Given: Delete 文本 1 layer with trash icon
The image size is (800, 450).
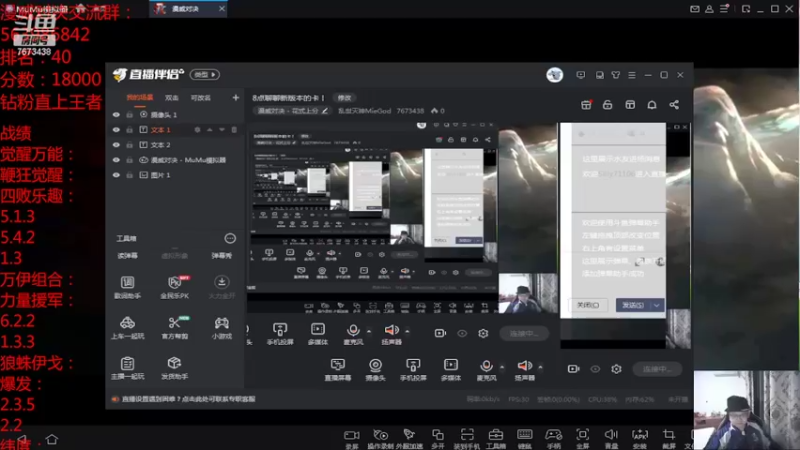Looking at the screenshot, I should 234,130.
